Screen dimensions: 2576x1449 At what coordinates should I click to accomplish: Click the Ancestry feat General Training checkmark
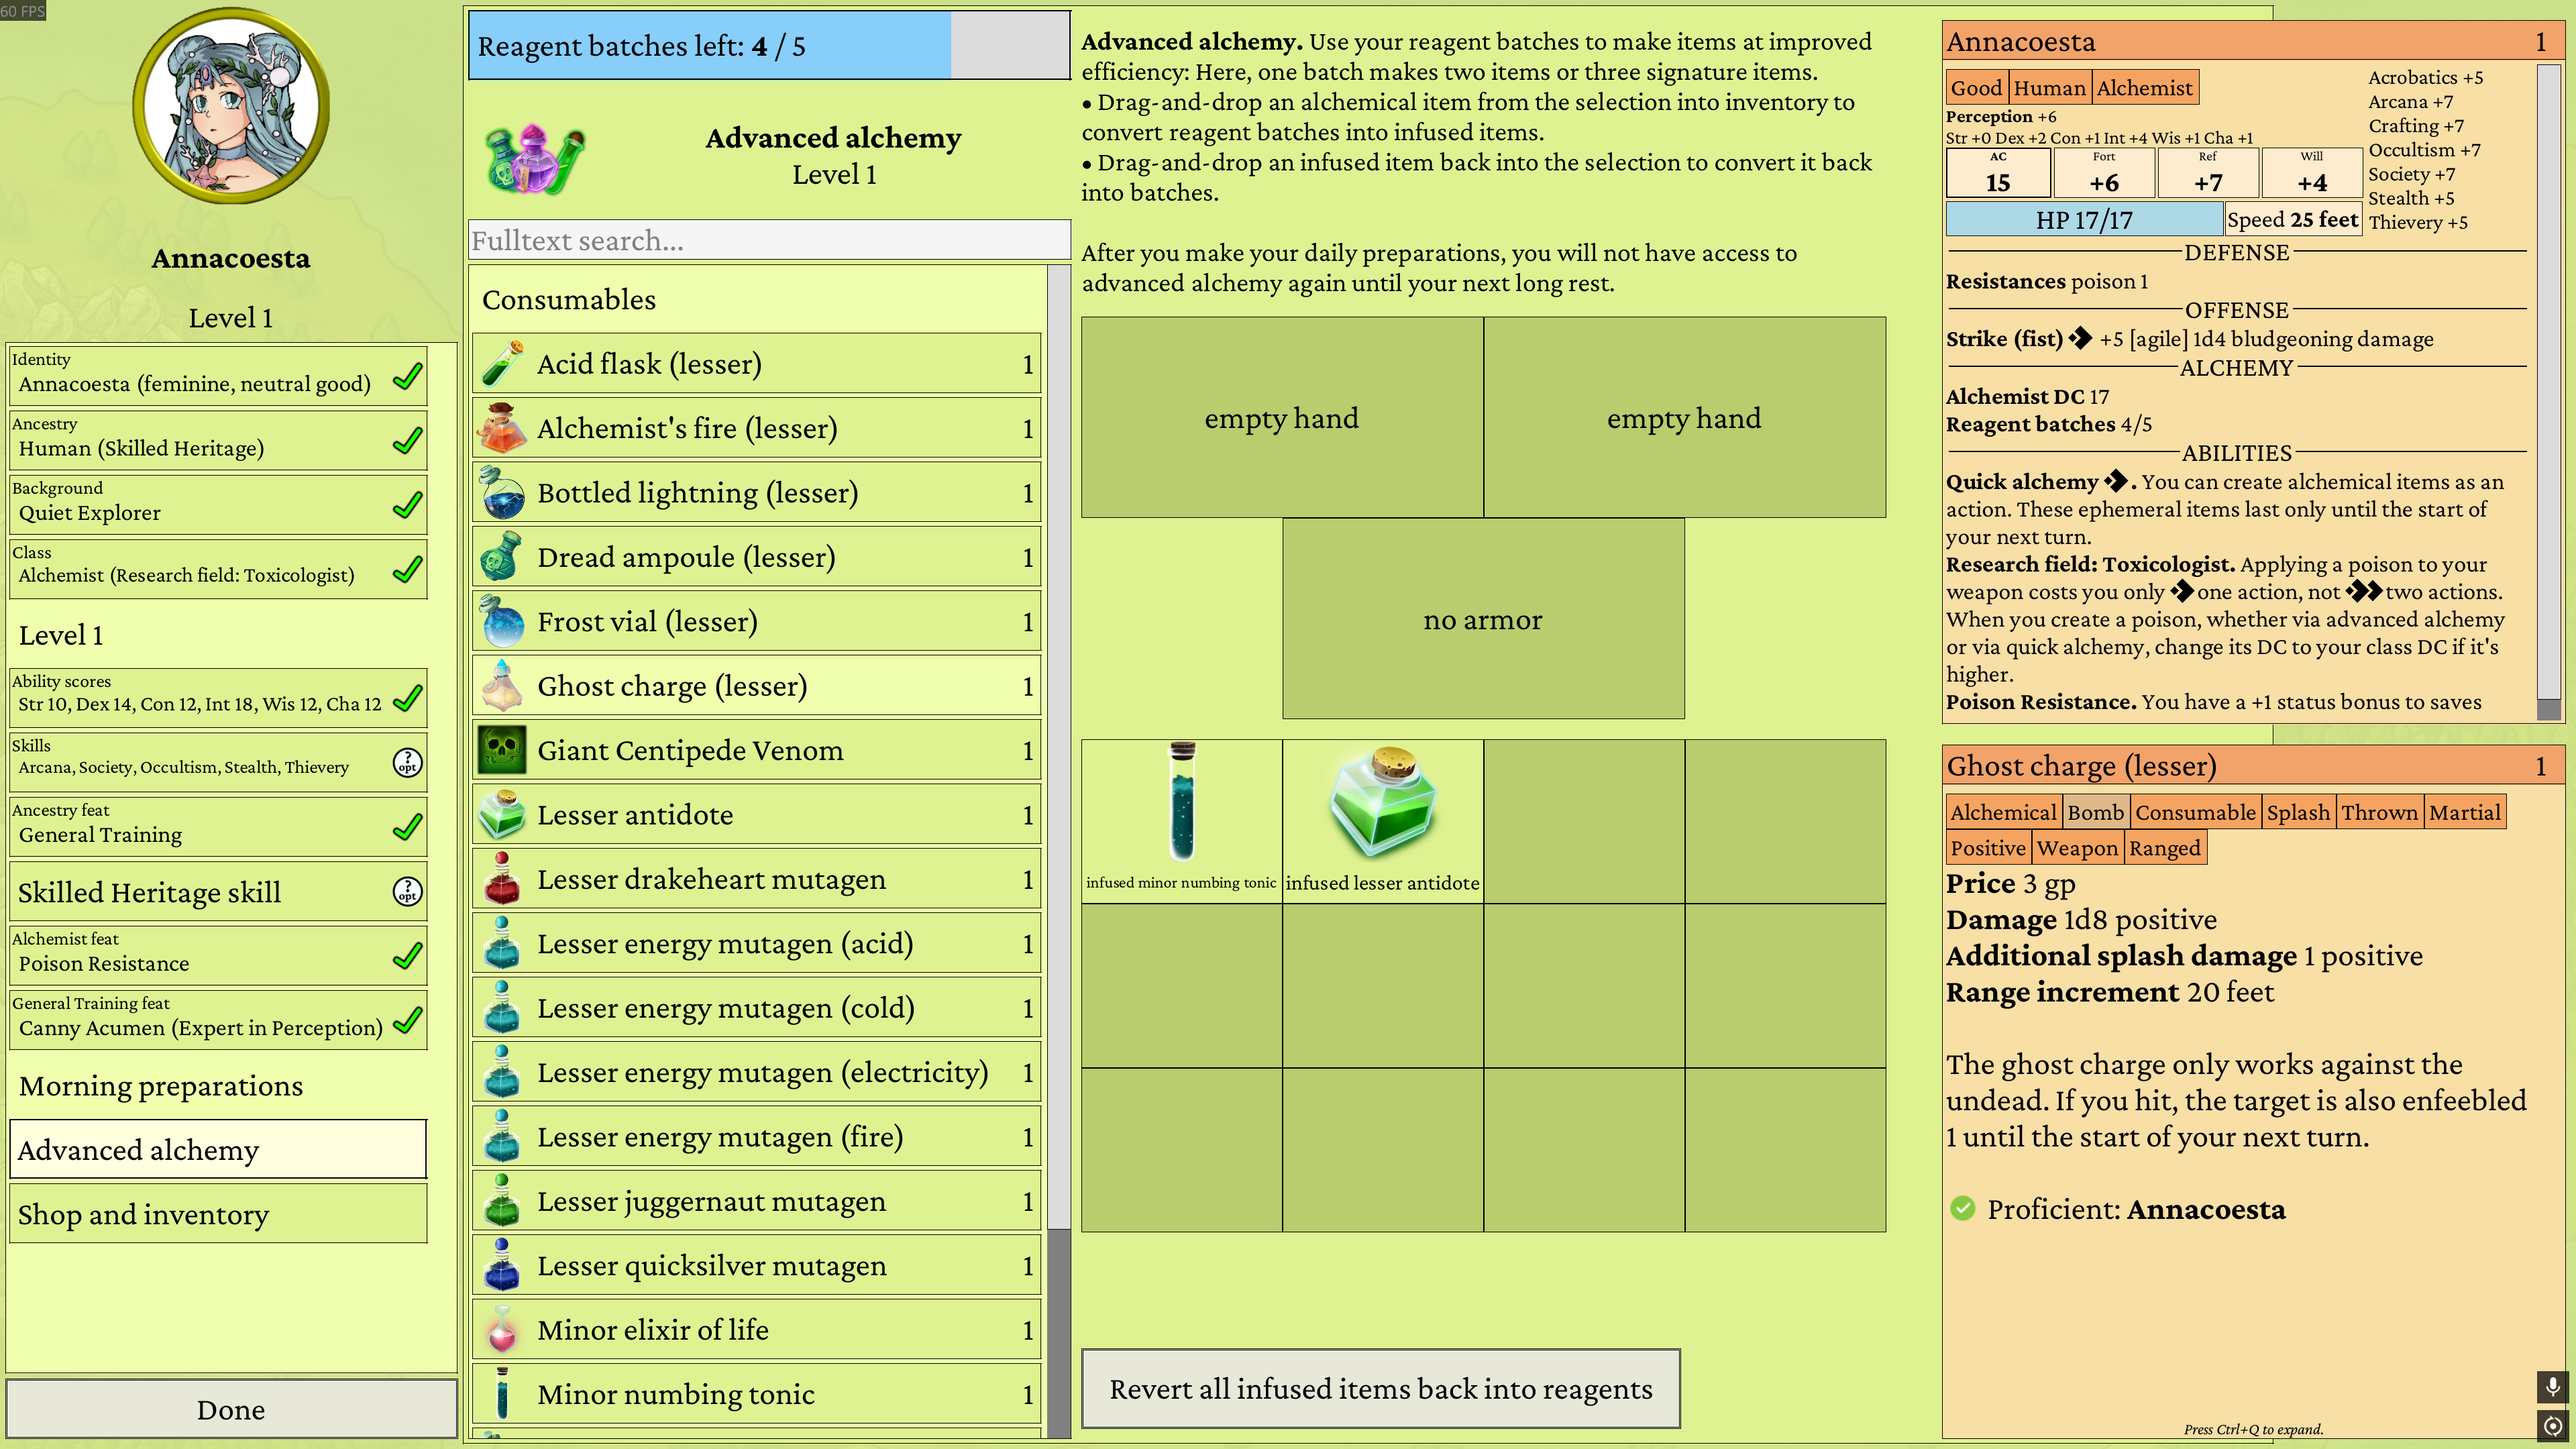pyautogui.click(x=407, y=828)
